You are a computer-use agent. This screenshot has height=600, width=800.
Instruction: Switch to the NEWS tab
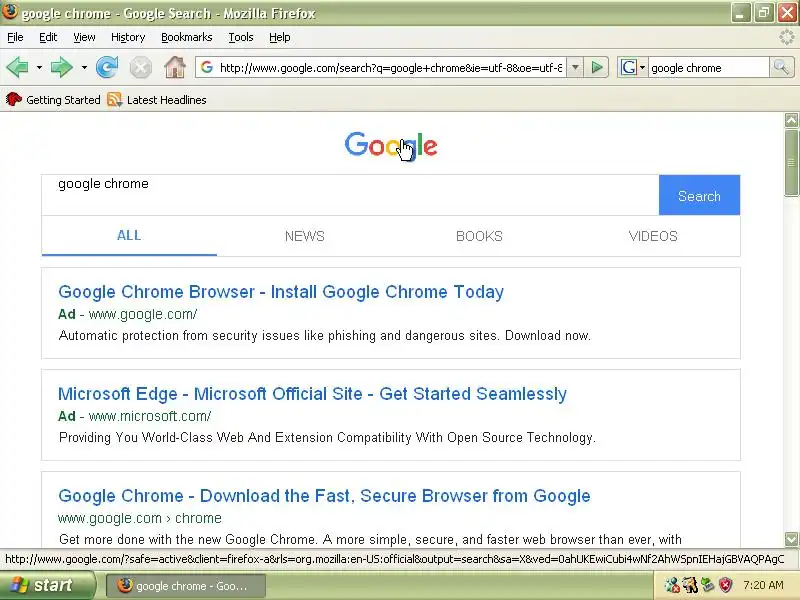point(305,236)
